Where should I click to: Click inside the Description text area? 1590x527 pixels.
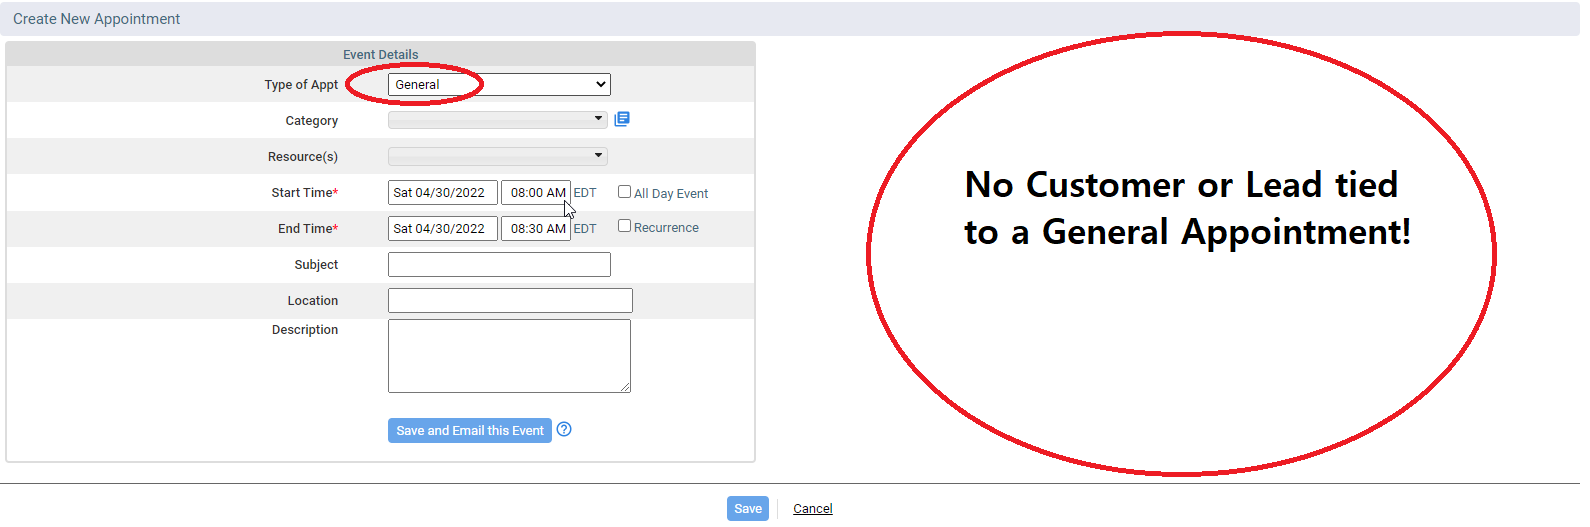pyautogui.click(x=509, y=356)
